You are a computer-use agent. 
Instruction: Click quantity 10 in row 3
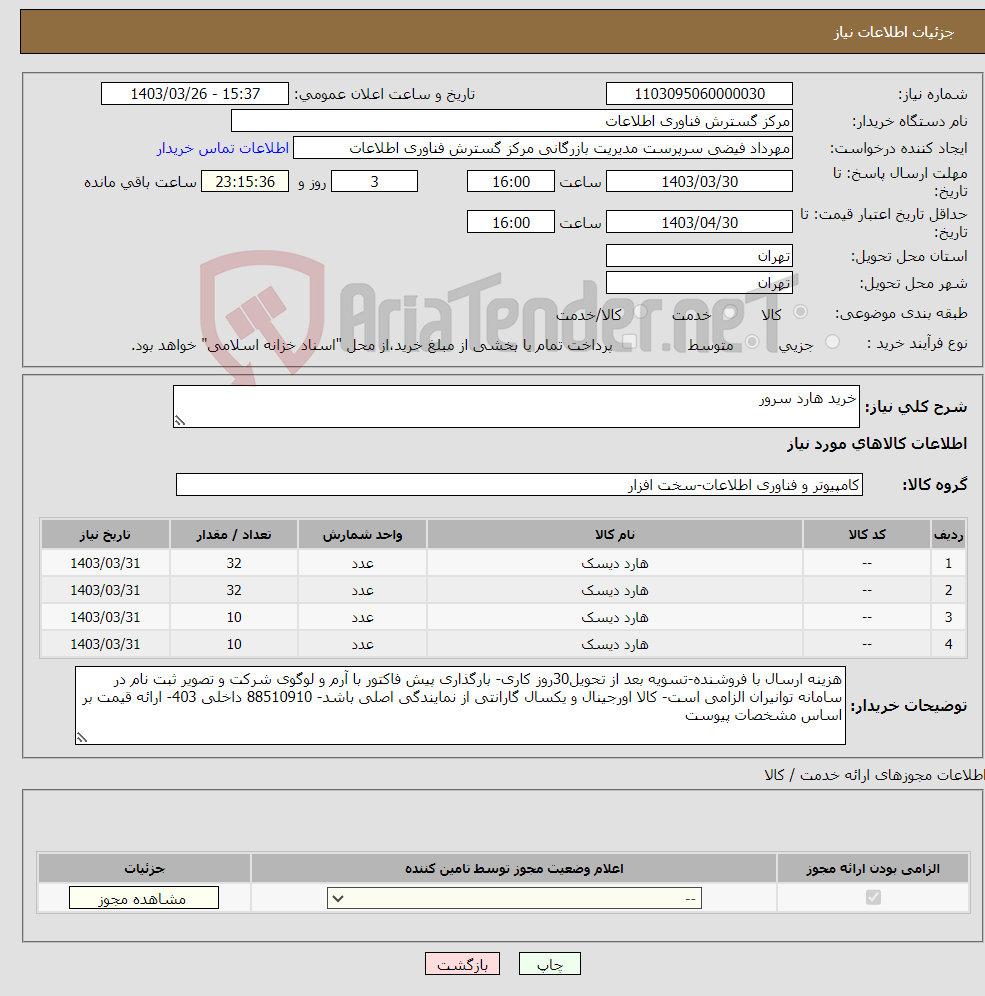tap(234, 617)
